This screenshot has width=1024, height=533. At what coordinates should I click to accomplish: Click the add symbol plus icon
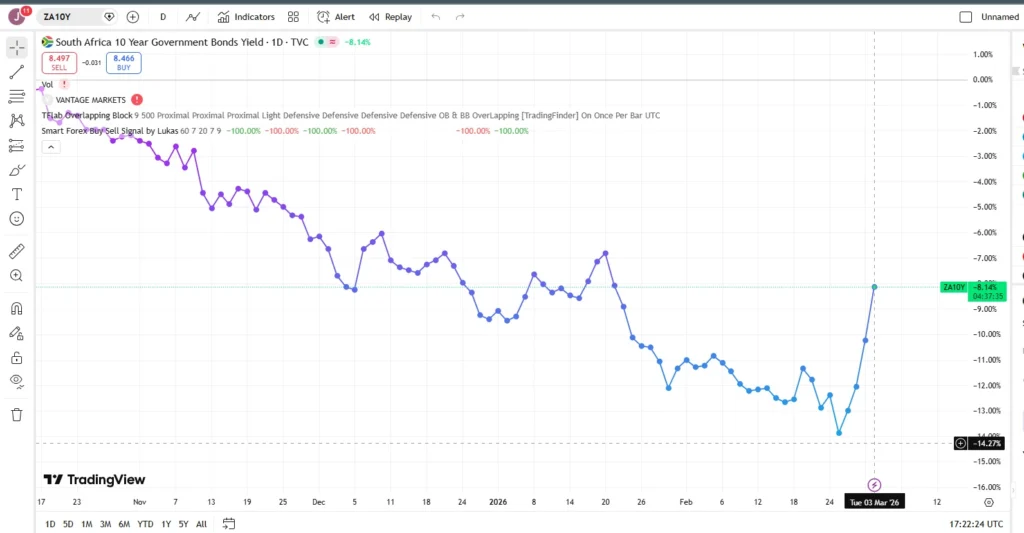133,16
